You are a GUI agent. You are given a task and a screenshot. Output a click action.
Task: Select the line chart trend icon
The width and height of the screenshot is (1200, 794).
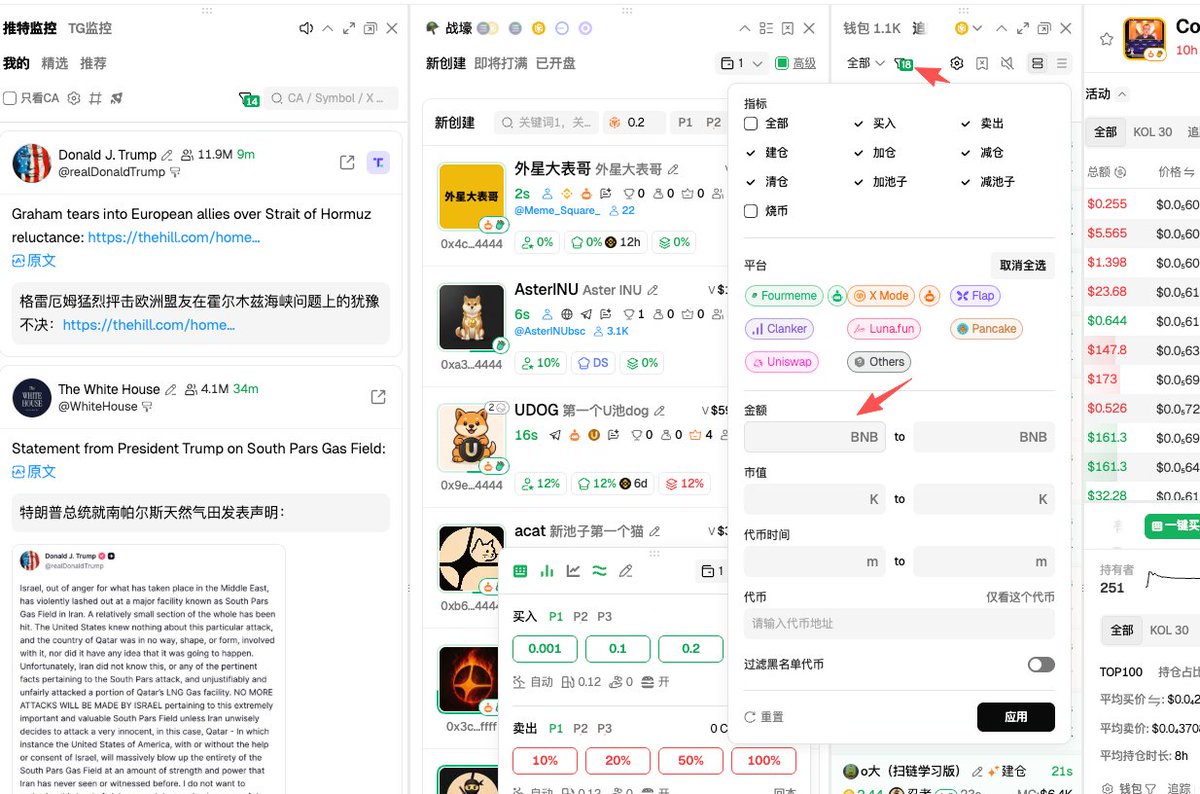[x=572, y=570]
